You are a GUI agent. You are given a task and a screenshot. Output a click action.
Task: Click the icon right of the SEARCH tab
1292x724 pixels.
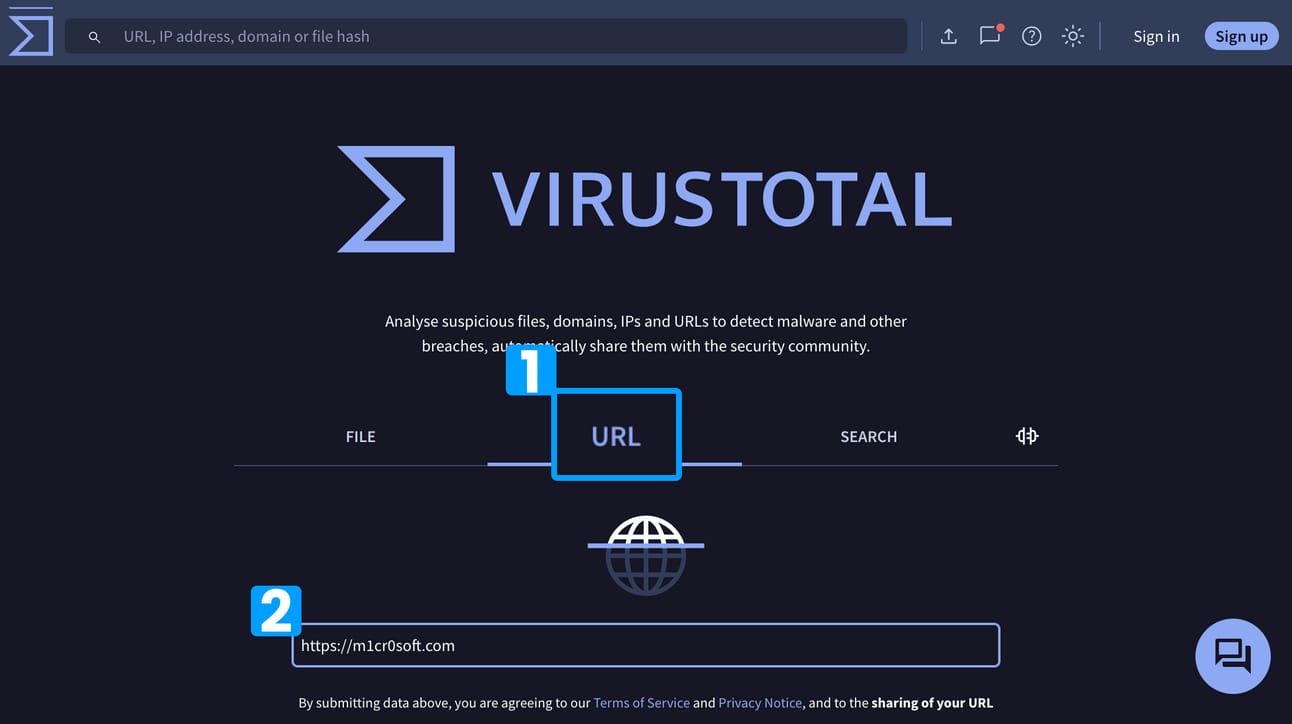[x=1027, y=436]
